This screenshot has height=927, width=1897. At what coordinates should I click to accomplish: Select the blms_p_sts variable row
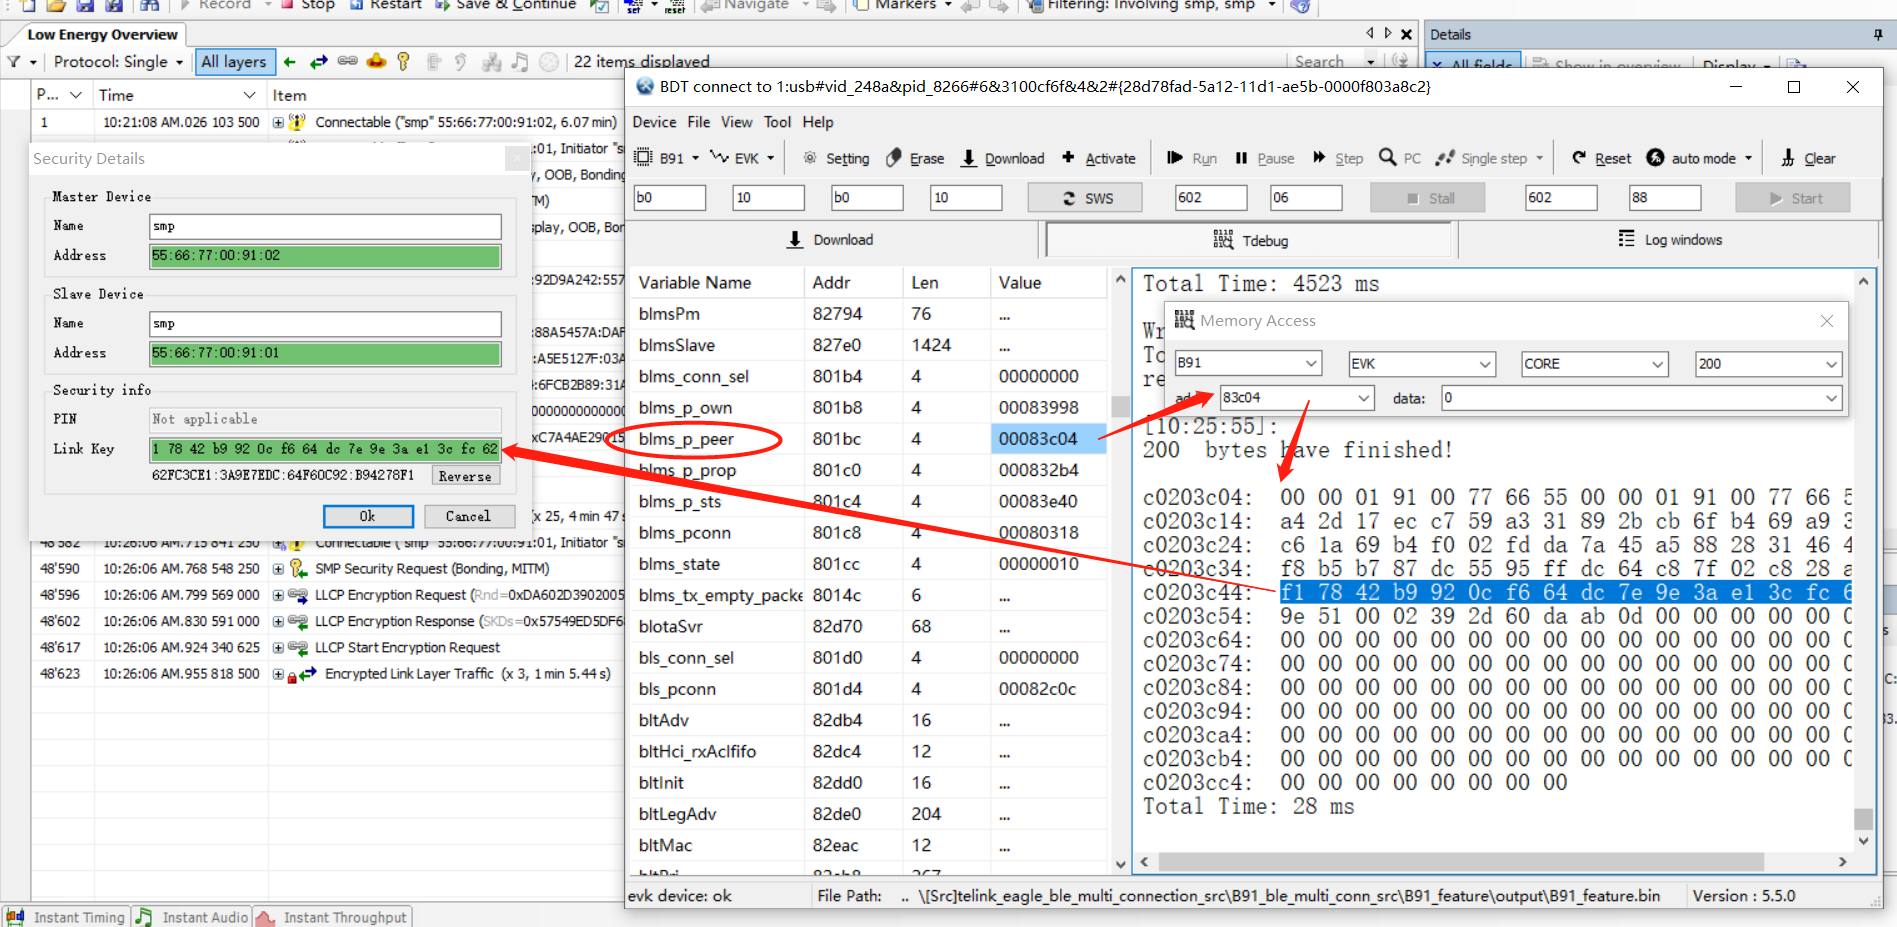coord(869,502)
